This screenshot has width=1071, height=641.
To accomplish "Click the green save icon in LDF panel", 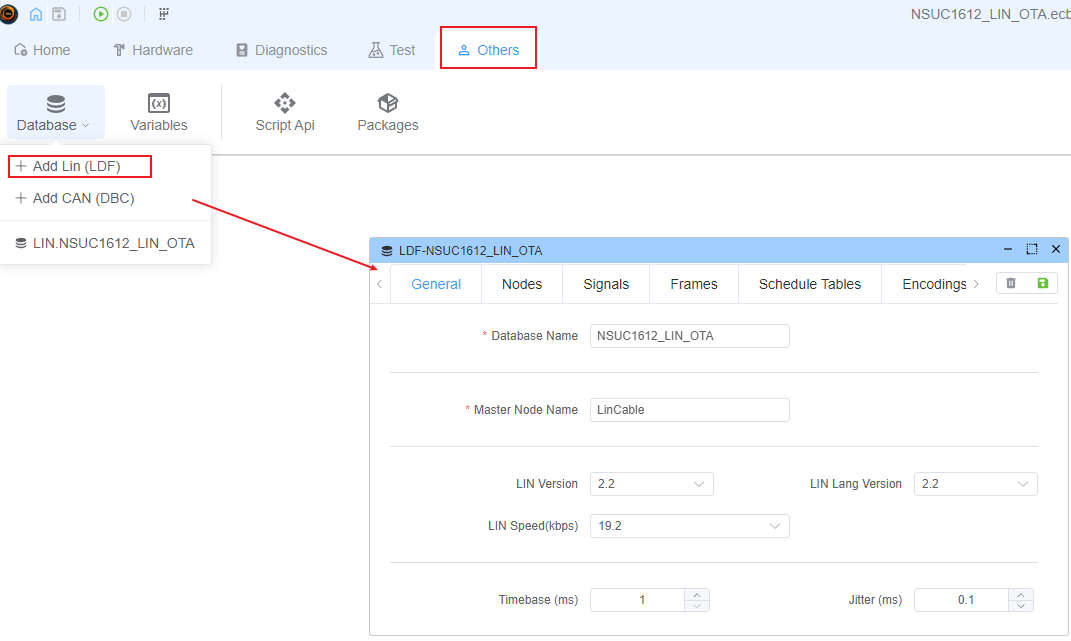I will click(1043, 284).
